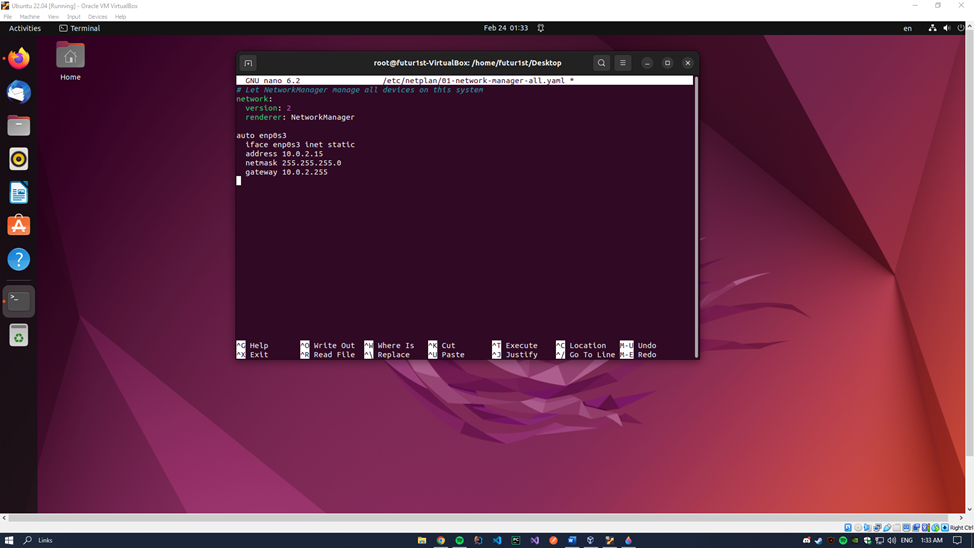Open Visual Studio from Windows taskbar
This screenshot has width=974, height=548.
535,541
